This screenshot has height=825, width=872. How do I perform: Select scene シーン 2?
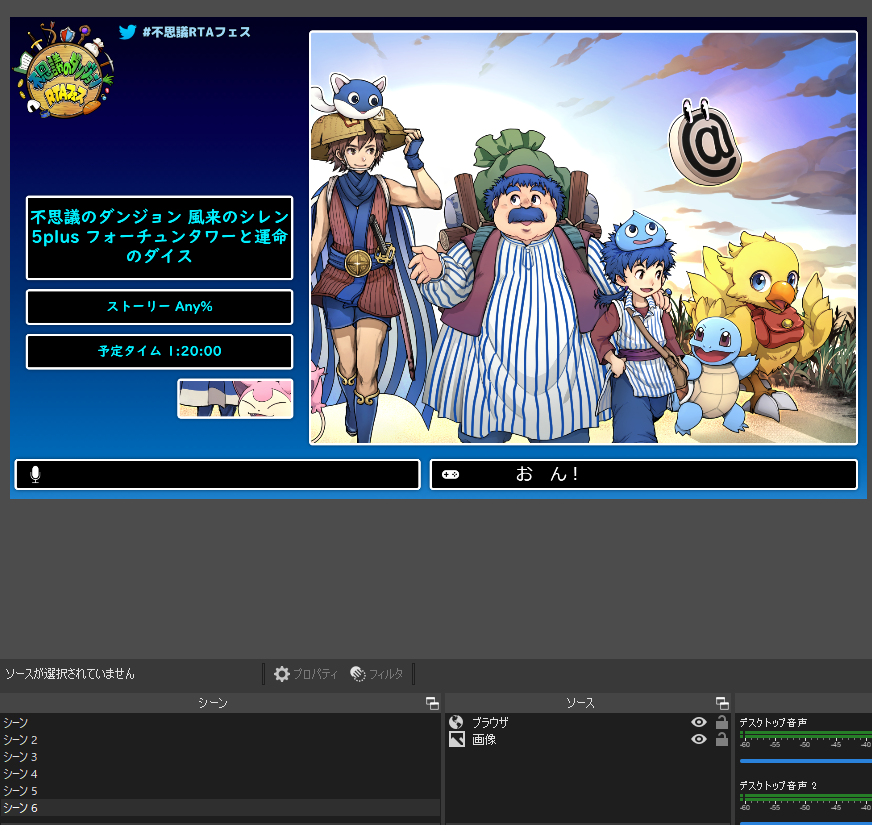click(x=220, y=740)
